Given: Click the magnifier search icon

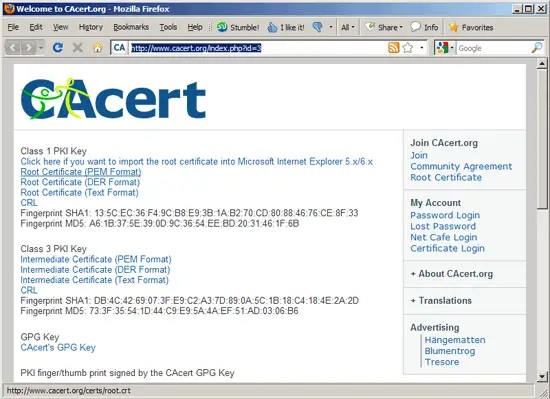Looking at the screenshot, I should click(x=537, y=48).
